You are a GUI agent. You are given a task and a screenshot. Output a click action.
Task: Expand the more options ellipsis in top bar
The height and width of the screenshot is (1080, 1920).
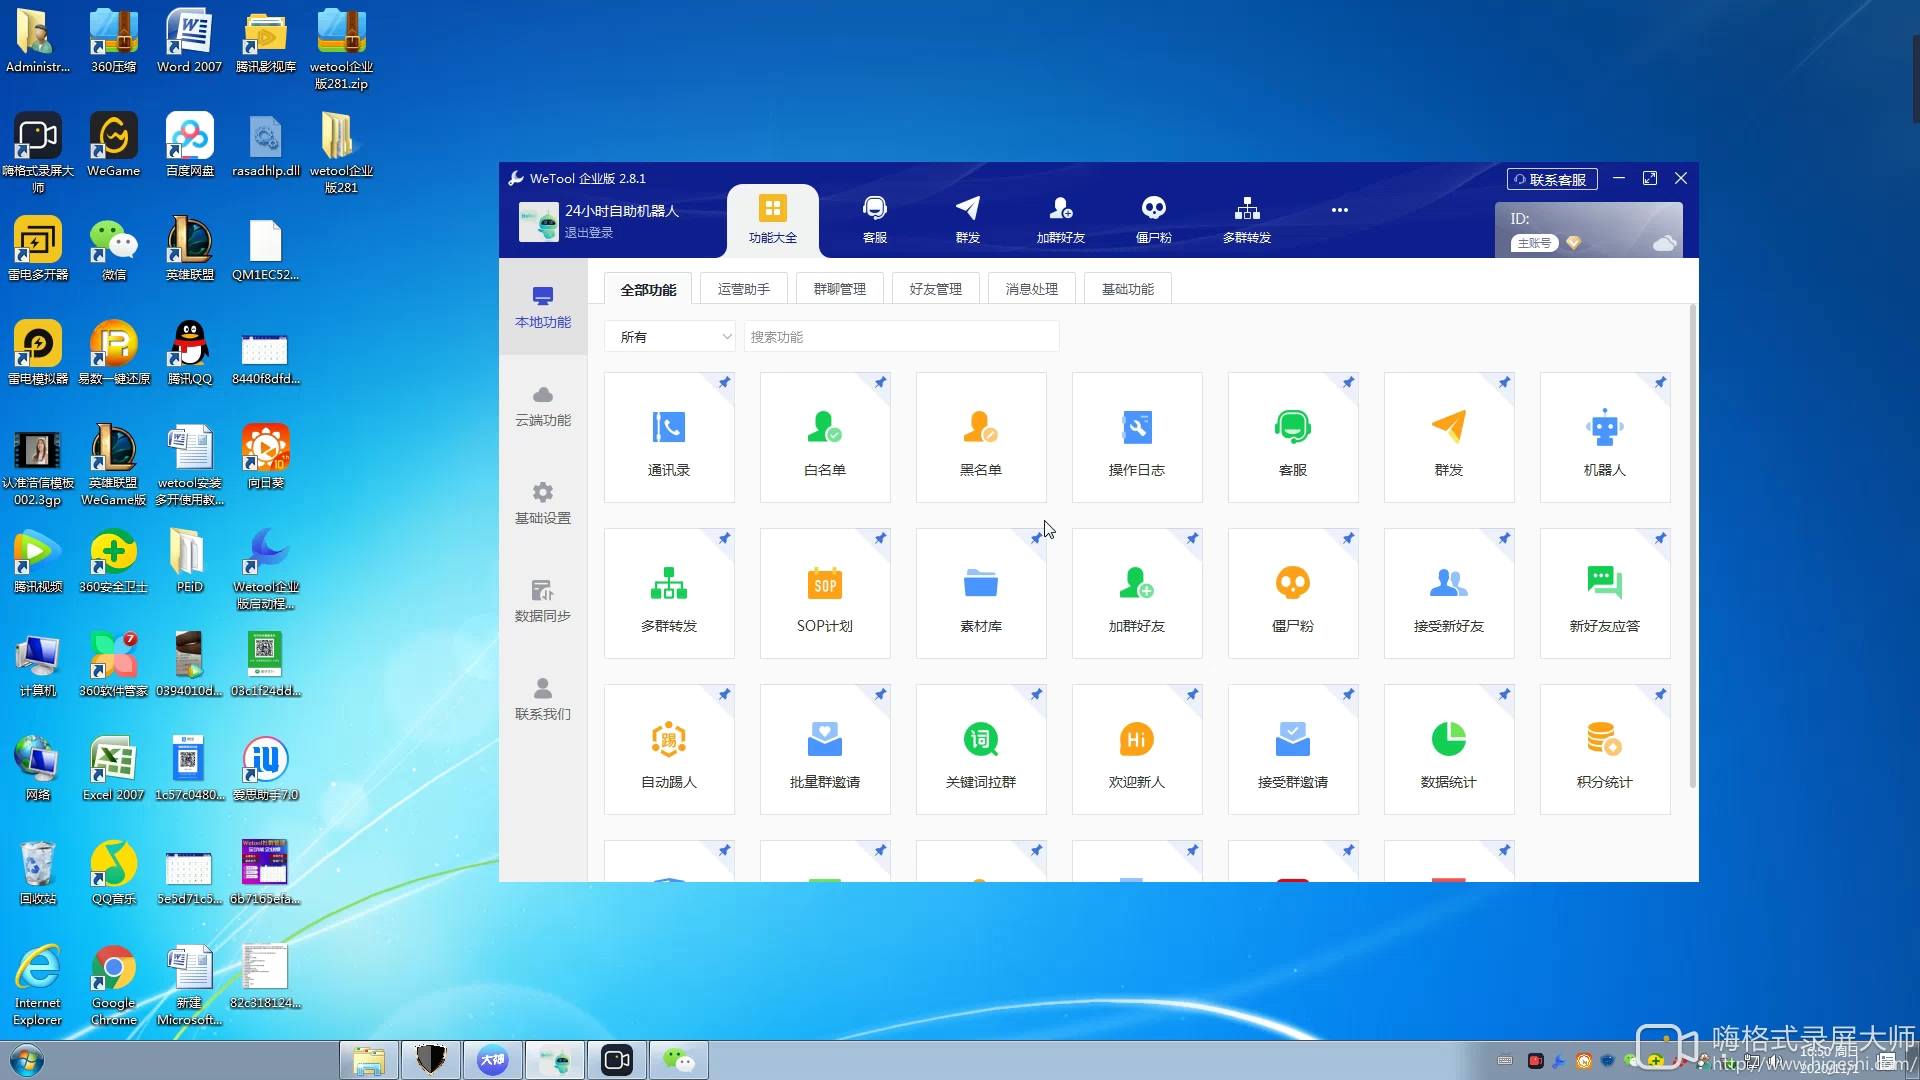tap(1340, 210)
